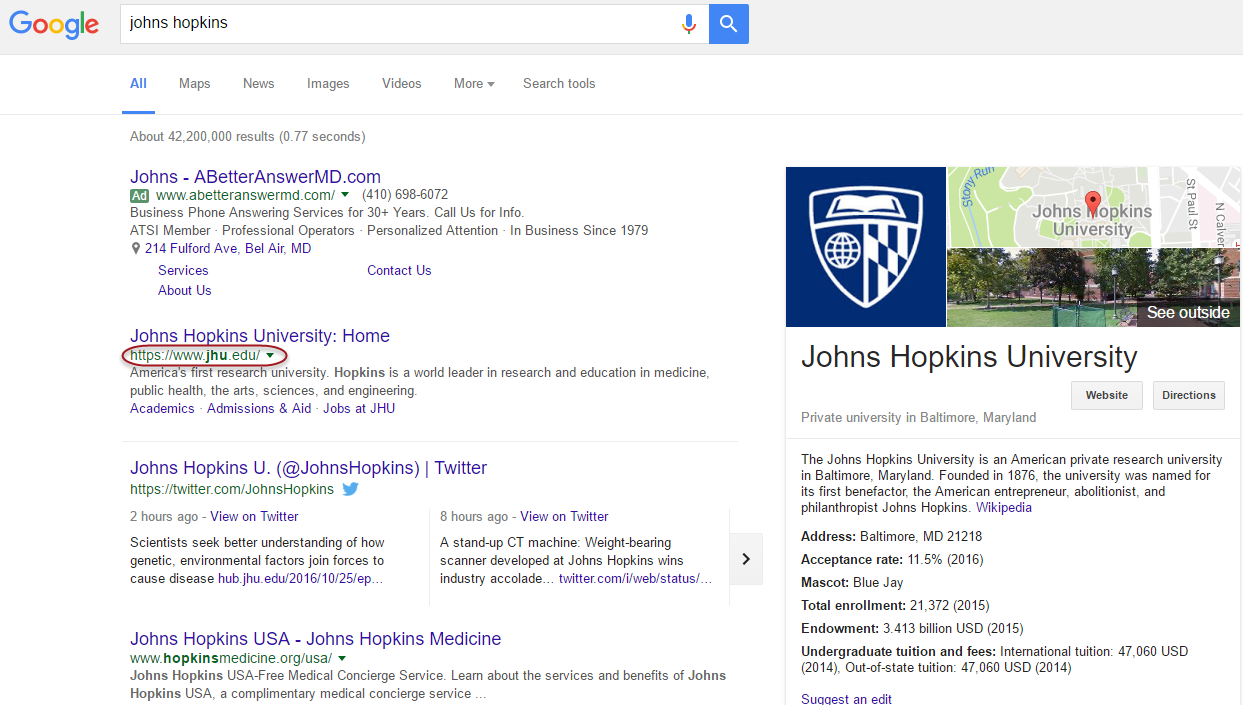This screenshot has width=1243, height=705.
Task: Expand the jhu.edu URL dropdown arrow
Action: 270,356
